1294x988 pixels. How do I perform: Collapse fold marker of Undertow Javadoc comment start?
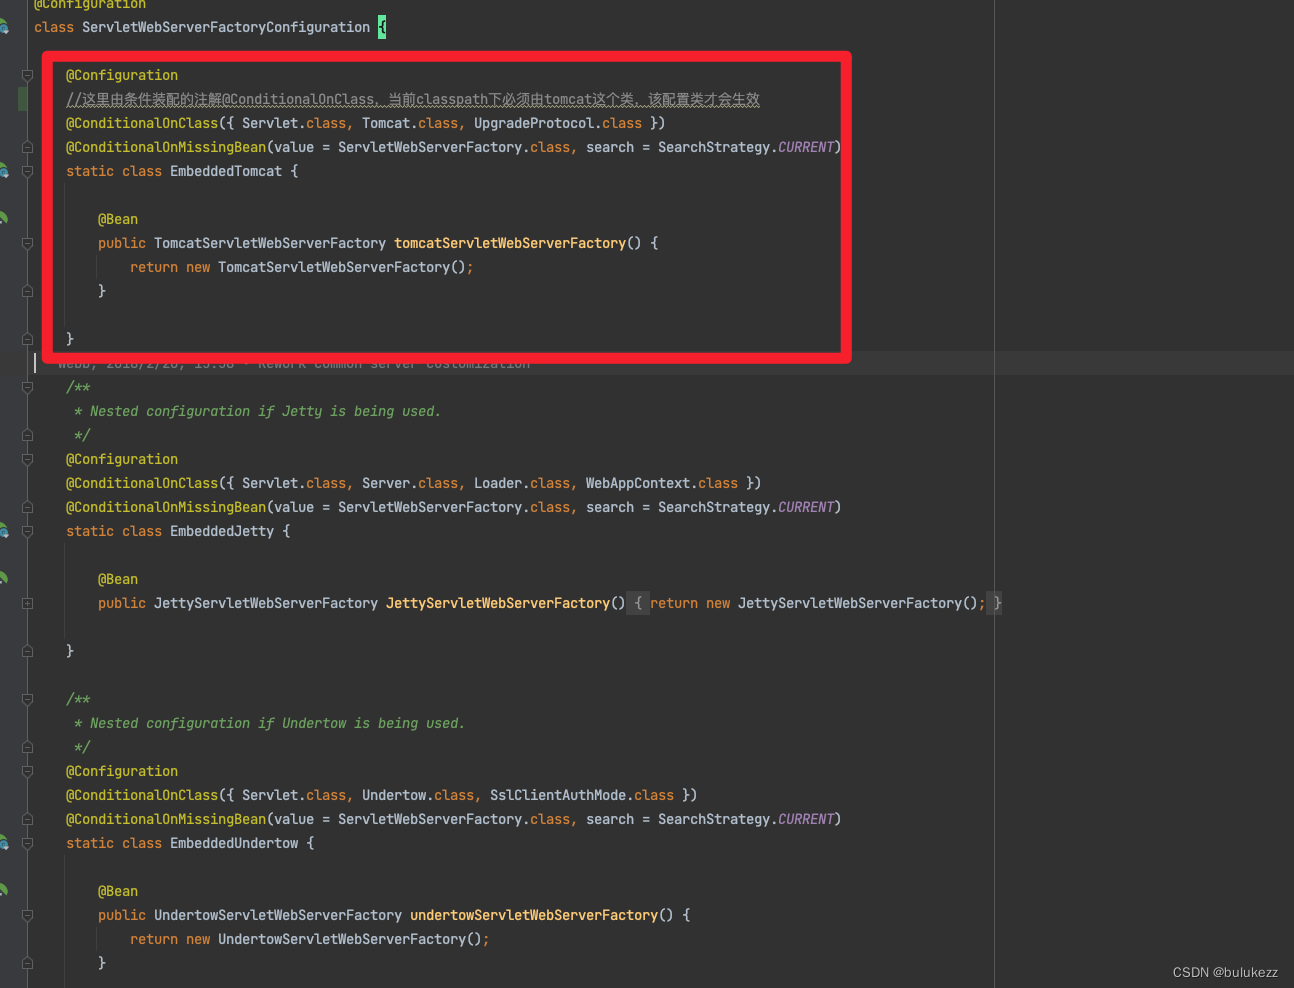[x=27, y=699]
